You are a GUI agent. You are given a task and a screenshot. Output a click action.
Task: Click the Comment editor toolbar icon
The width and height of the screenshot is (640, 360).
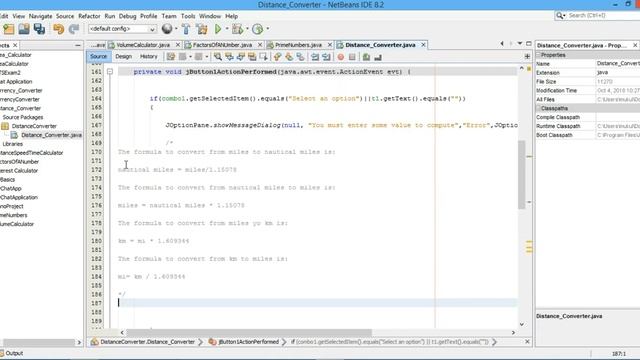(366, 57)
